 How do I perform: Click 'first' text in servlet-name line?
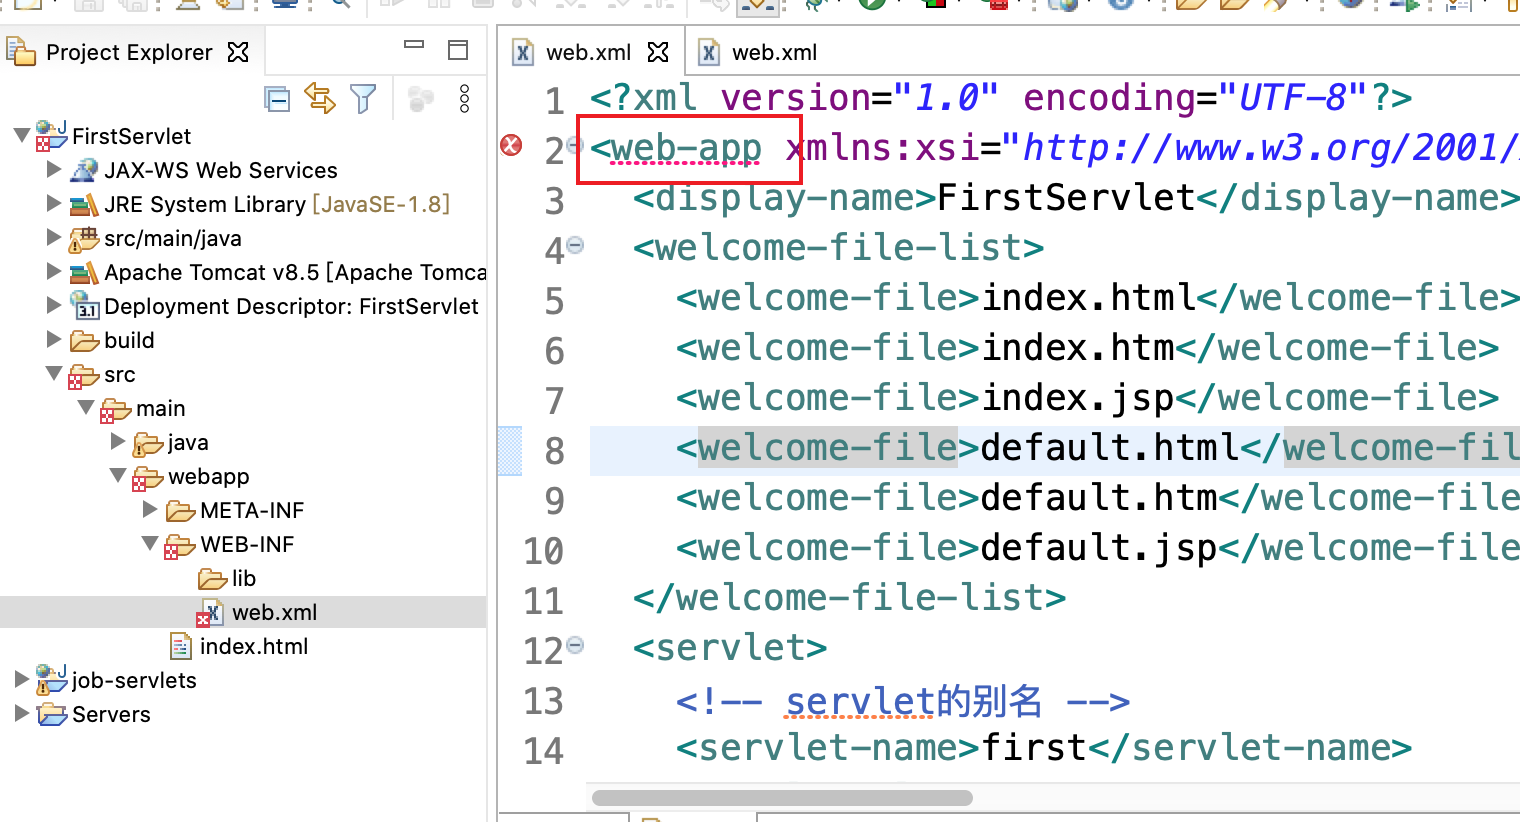(1033, 747)
